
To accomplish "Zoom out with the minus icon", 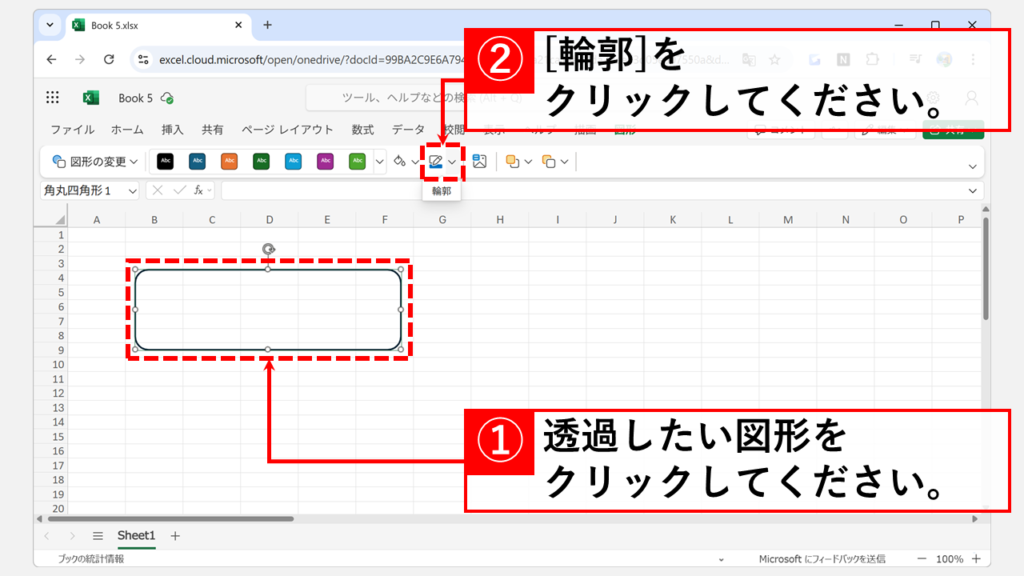I will coord(921,558).
